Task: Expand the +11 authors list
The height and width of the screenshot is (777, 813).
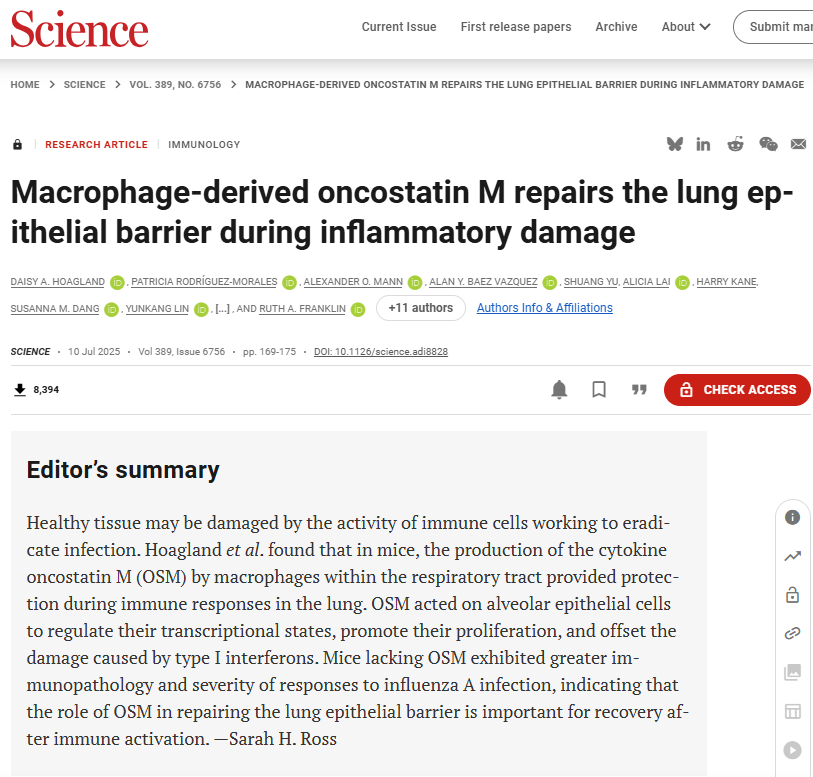Action: 420,308
